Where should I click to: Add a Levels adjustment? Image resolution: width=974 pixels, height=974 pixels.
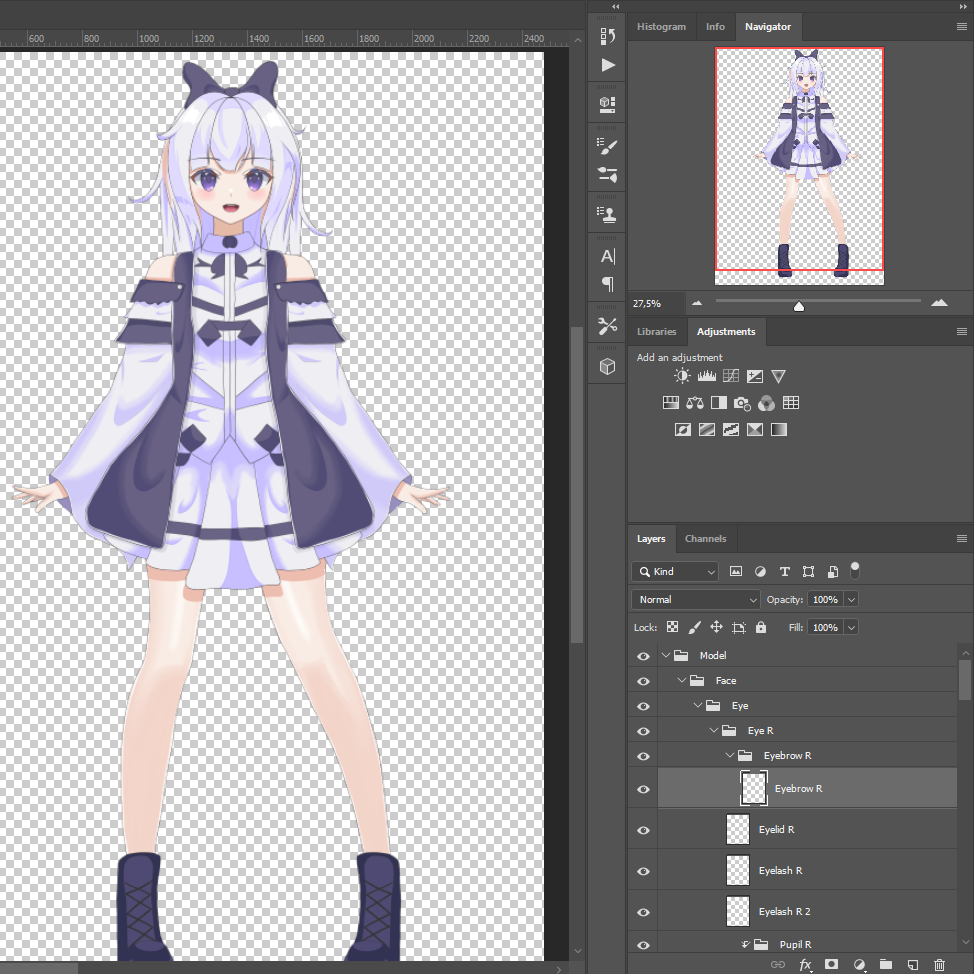coord(707,377)
